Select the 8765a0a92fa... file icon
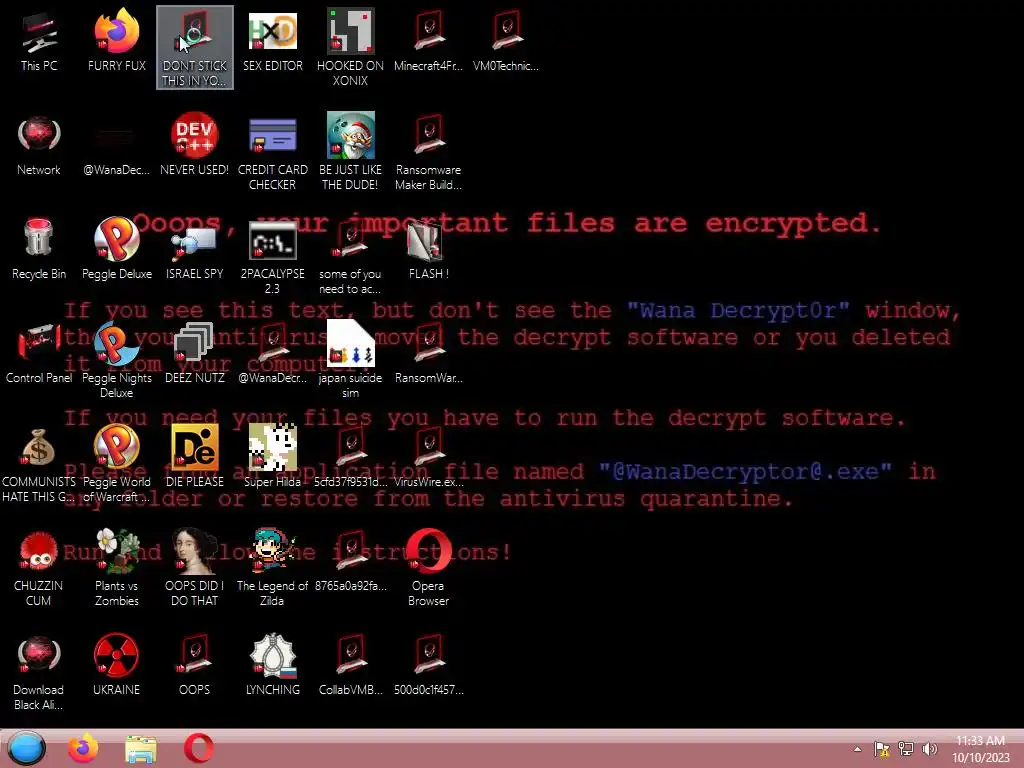Image resolution: width=1024 pixels, height=768 pixels. [350, 562]
